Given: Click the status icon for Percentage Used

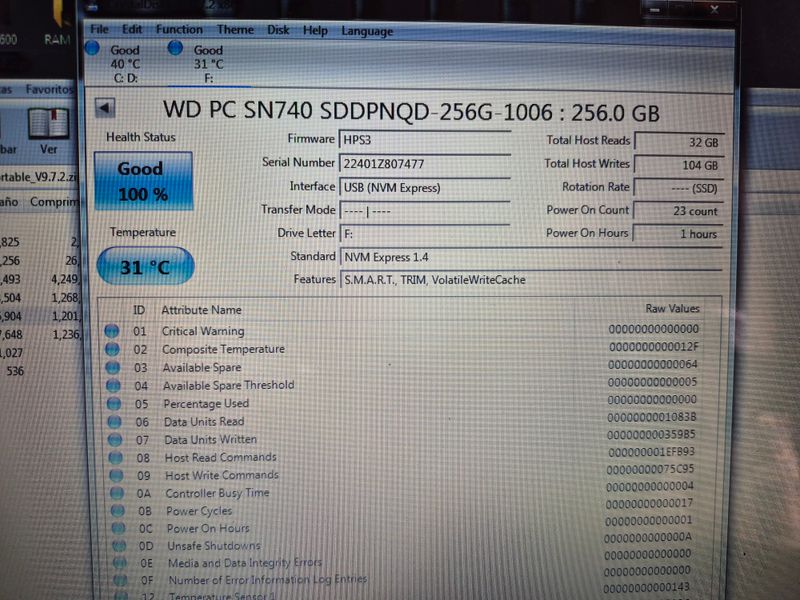Looking at the screenshot, I should pos(114,404).
